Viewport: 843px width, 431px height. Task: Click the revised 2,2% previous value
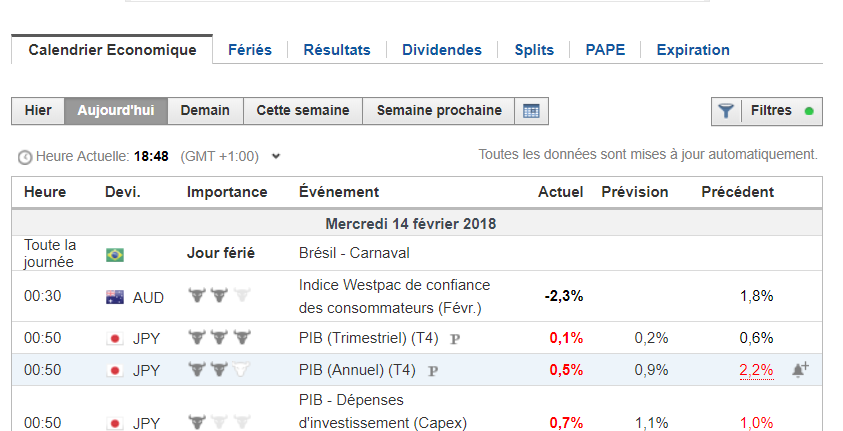pos(756,370)
